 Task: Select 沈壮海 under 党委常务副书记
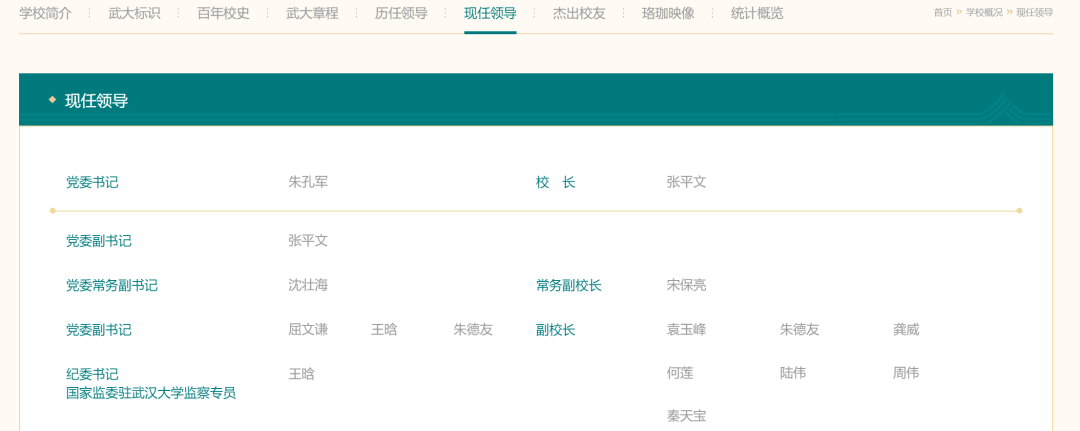click(x=308, y=285)
